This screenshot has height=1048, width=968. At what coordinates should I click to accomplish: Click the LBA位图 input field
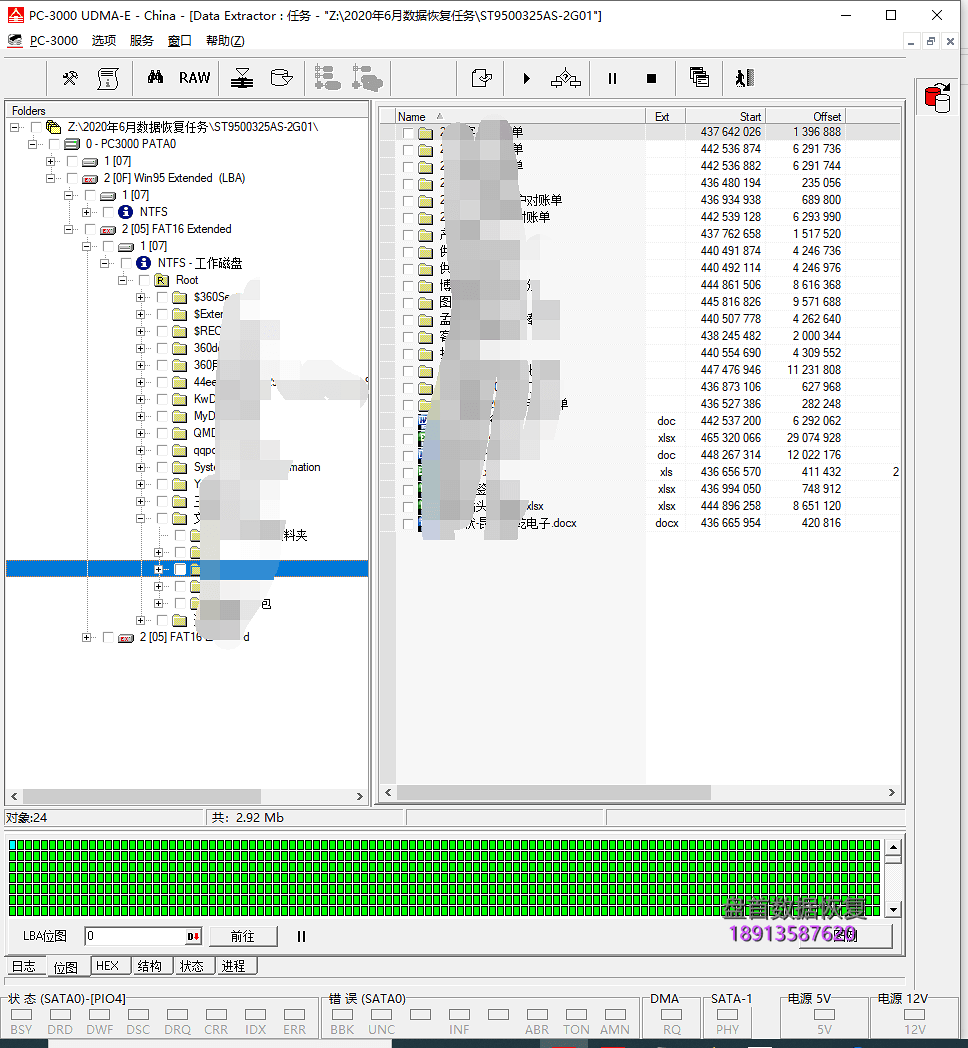click(136, 936)
